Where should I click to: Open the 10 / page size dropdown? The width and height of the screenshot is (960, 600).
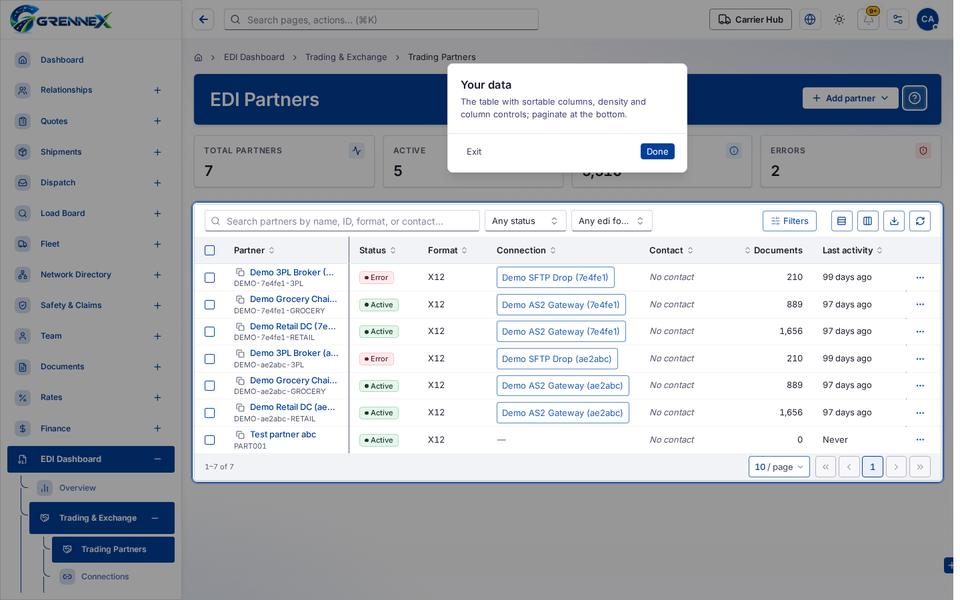coord(779,467)
